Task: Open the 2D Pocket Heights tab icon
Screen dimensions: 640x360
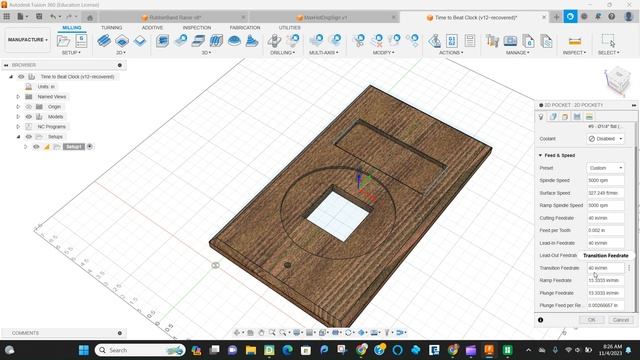Action: click(565, 117)
